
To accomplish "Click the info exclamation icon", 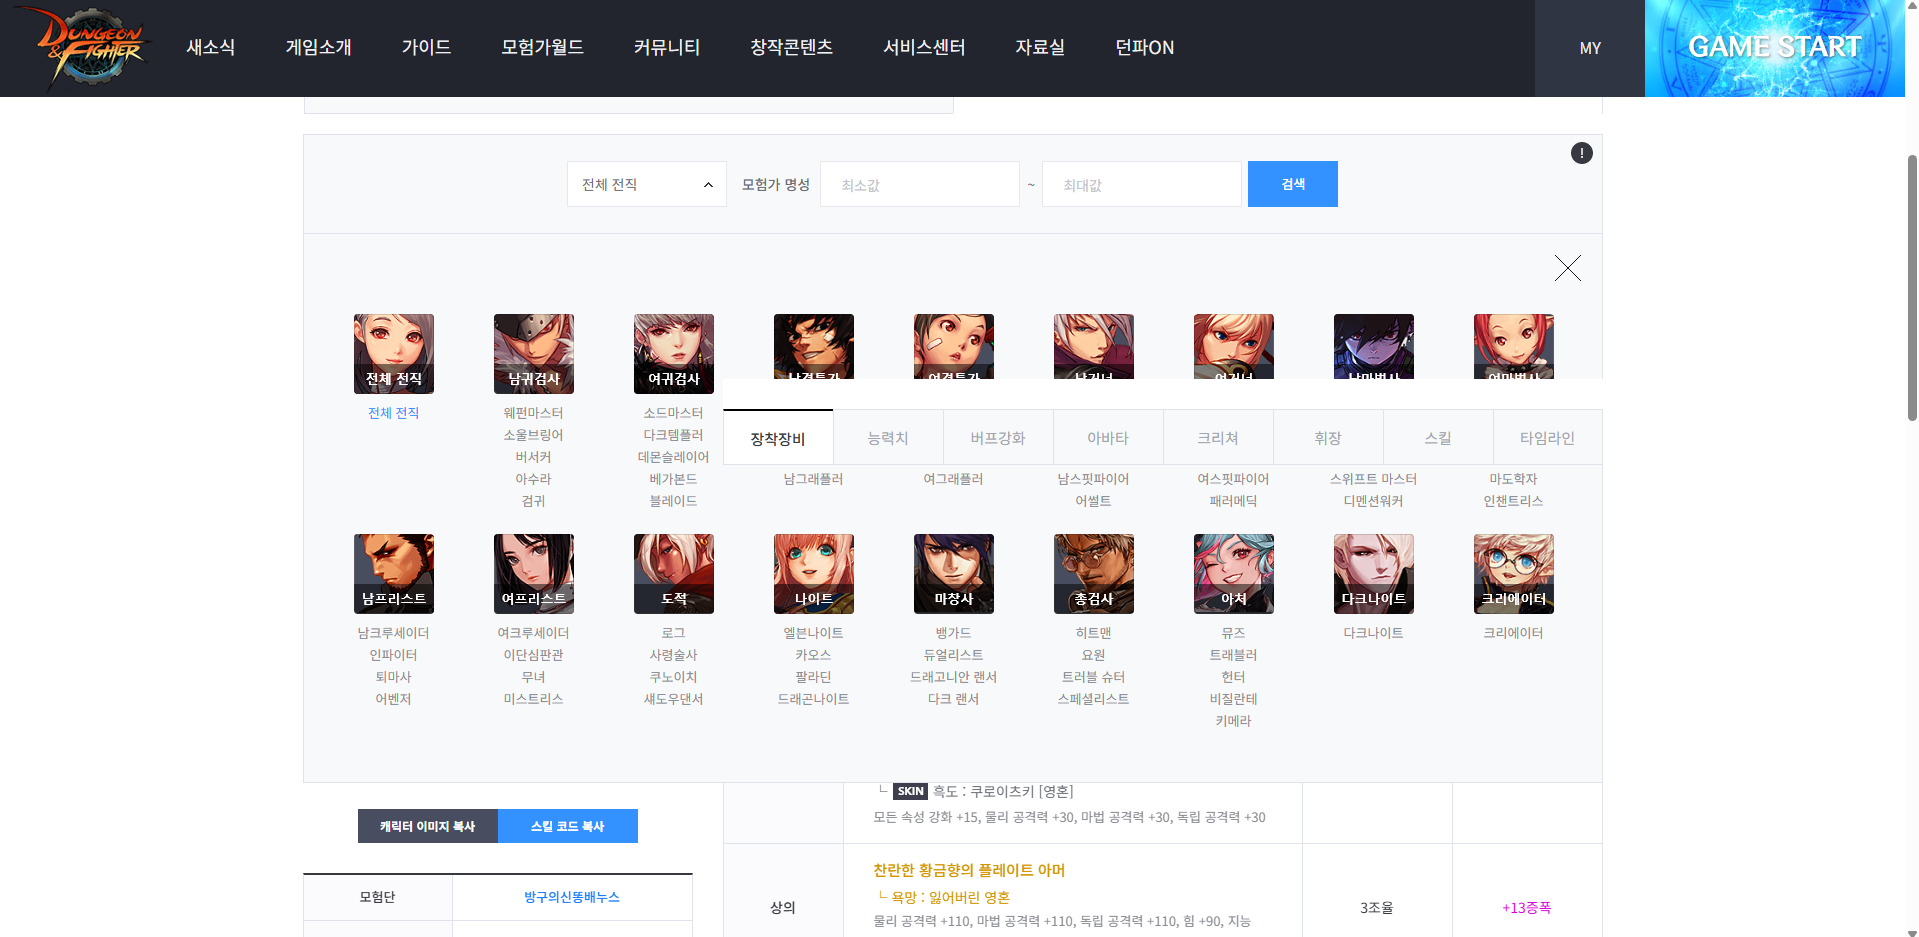I will tap(1581, 153).
